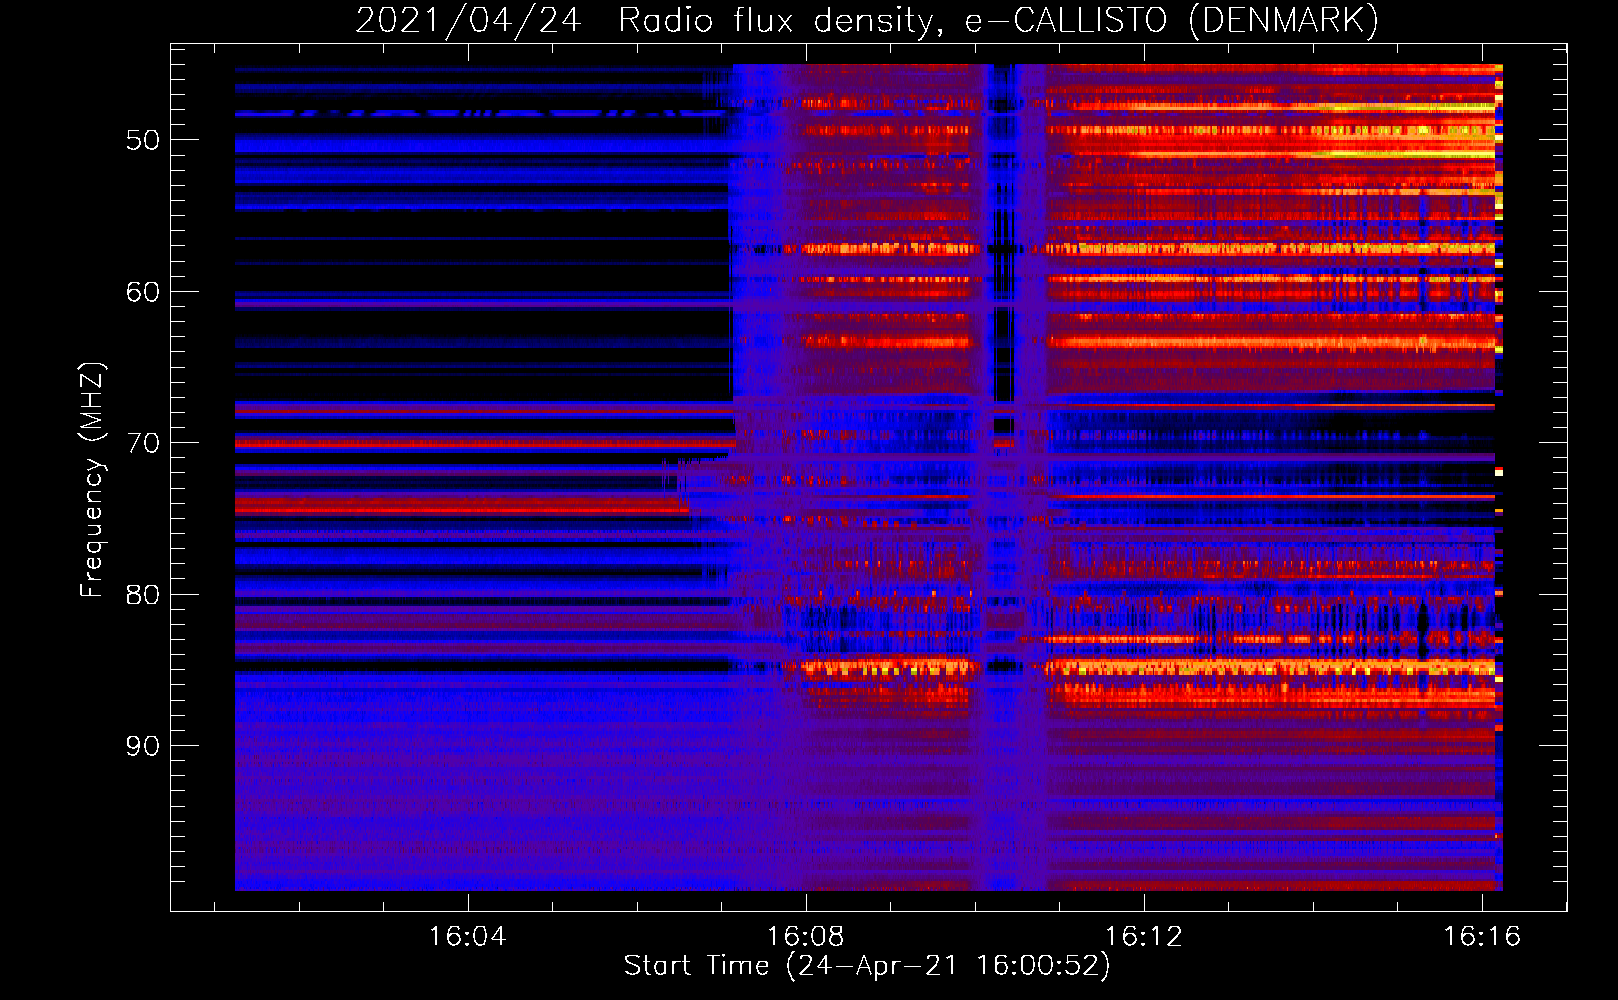Select the 'e-CALLISTO (DENMARK)' title text

(x=1171, y=21)
